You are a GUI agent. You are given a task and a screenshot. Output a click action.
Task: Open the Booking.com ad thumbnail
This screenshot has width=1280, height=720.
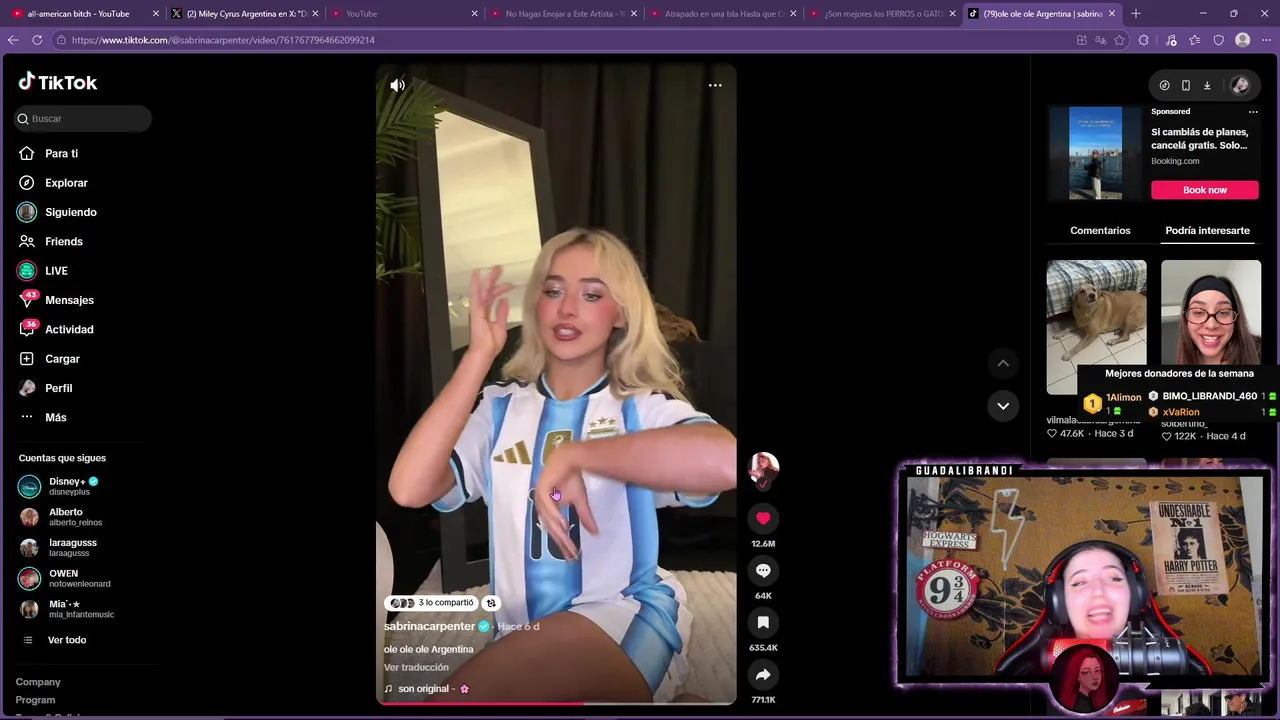pyautogui.click(x=1096, y=154)
